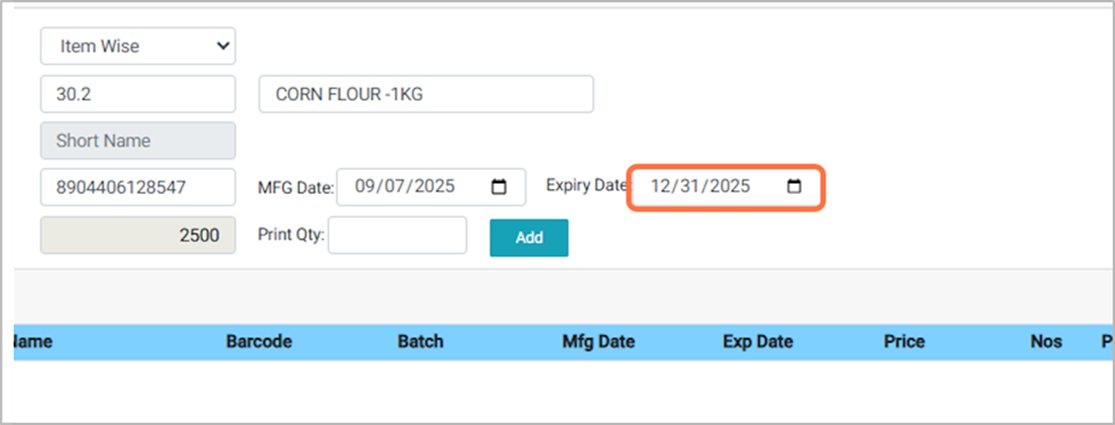Click the Print Qty label
1115x425 pixels.
tap(291, 237)
